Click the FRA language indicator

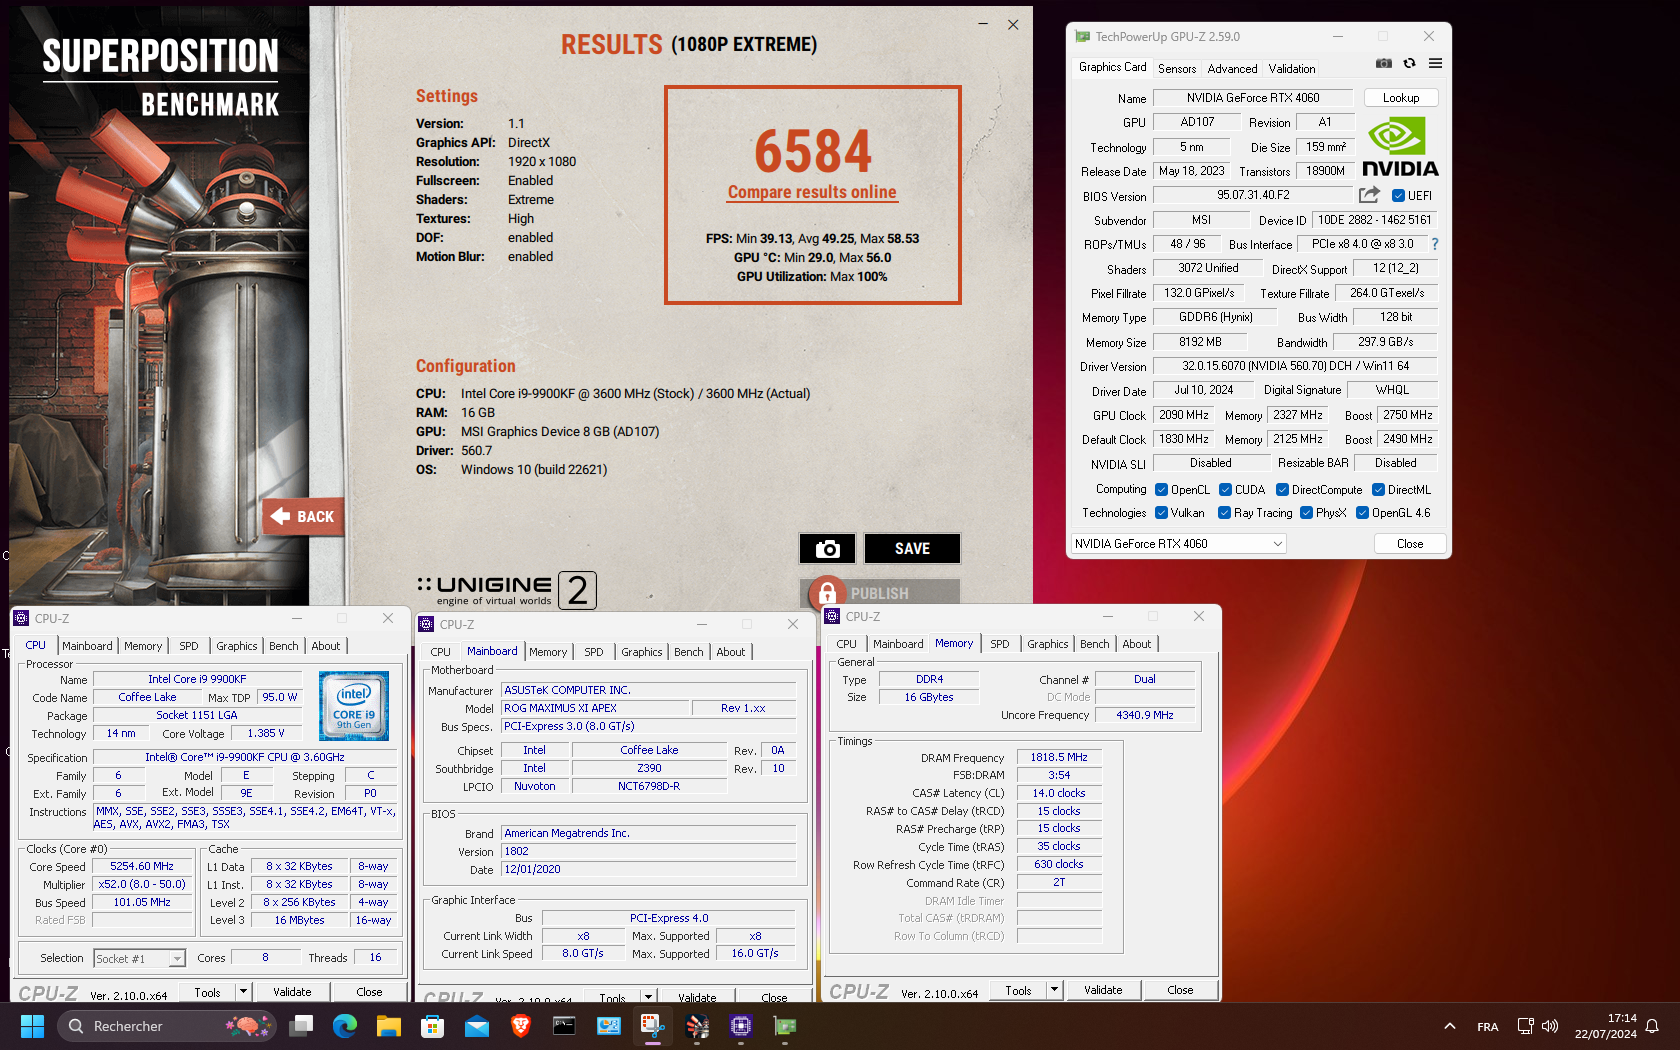click(x=1487, y=1027)
